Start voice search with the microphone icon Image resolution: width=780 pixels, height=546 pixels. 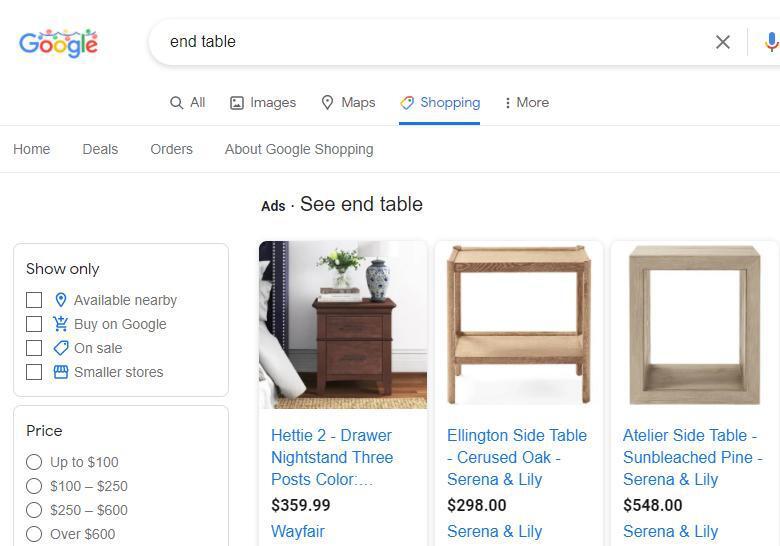click(770, 42)
